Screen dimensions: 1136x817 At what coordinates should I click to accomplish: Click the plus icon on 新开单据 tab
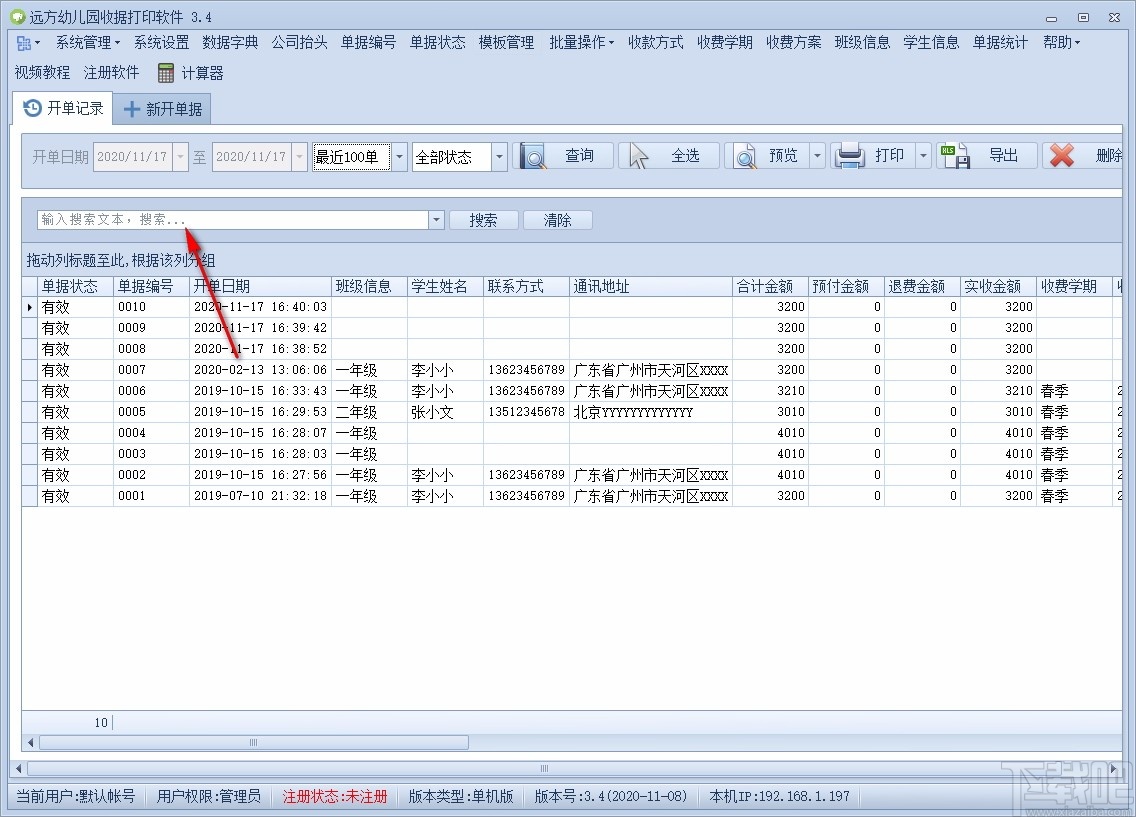(132, 109)
